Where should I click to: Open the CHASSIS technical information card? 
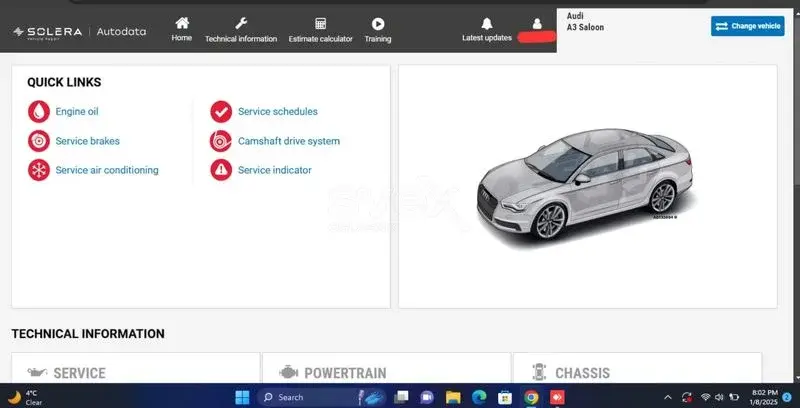pyautogui.click(x=637, y=368)
